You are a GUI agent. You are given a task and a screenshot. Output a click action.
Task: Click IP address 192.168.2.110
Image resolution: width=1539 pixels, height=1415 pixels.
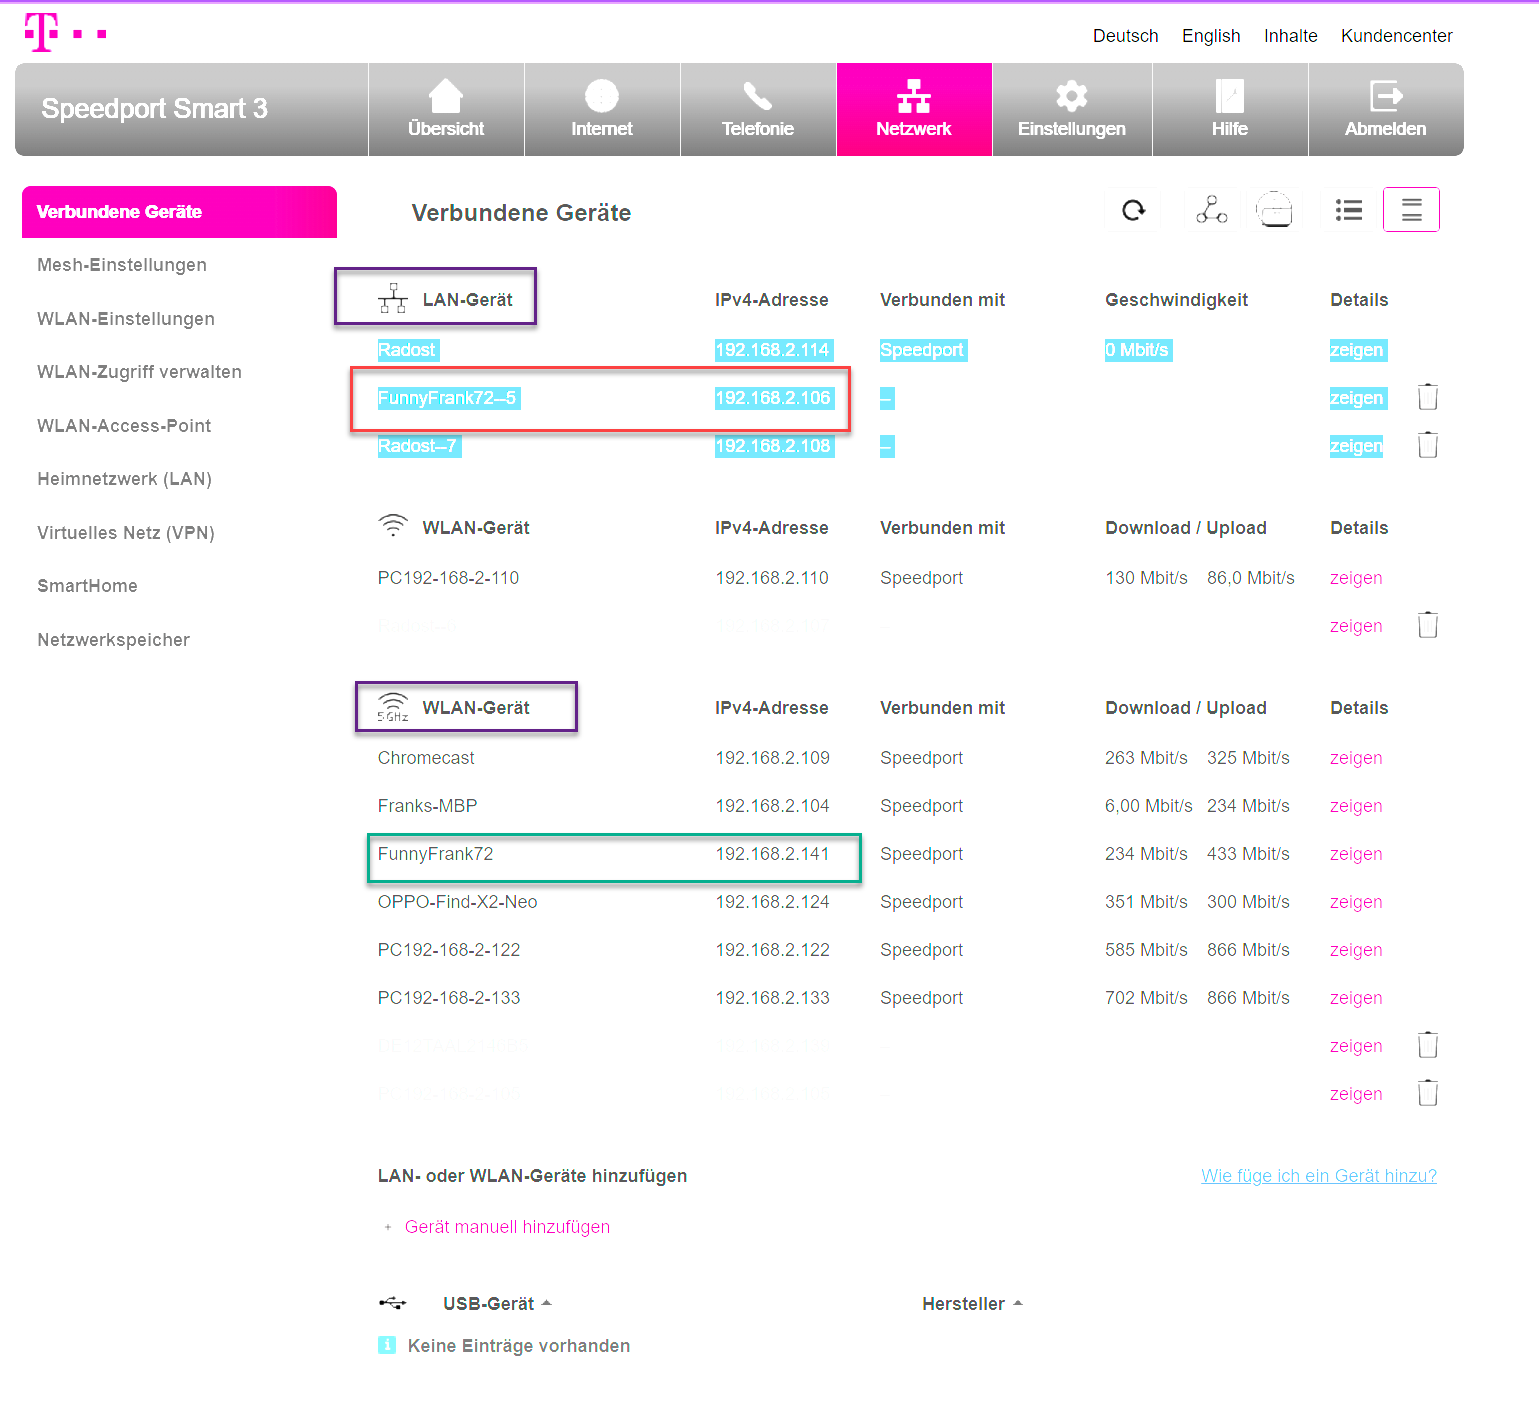tap(772, 578)
